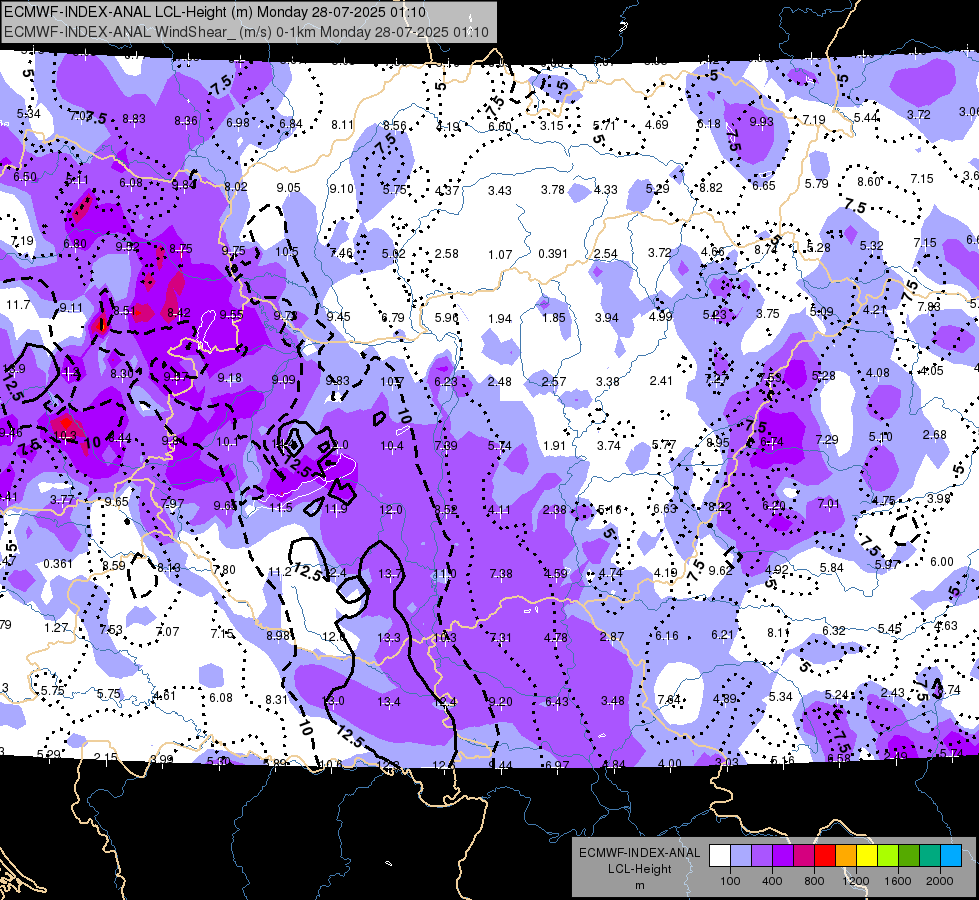
Task: Click the wind shear value 9.20
Action: point(500,702)
